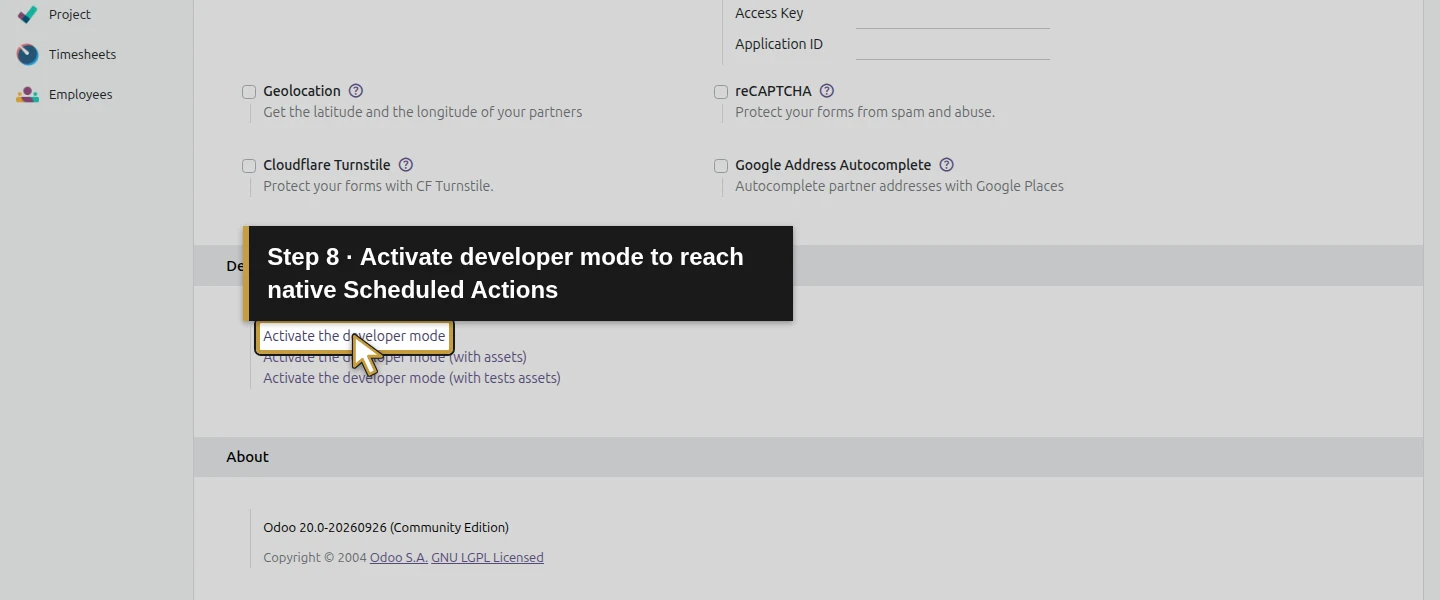Enable the Cloudflare Turnstile checkbox
The width and height of the screenshot is (1440, 600).
coord(249,166)
